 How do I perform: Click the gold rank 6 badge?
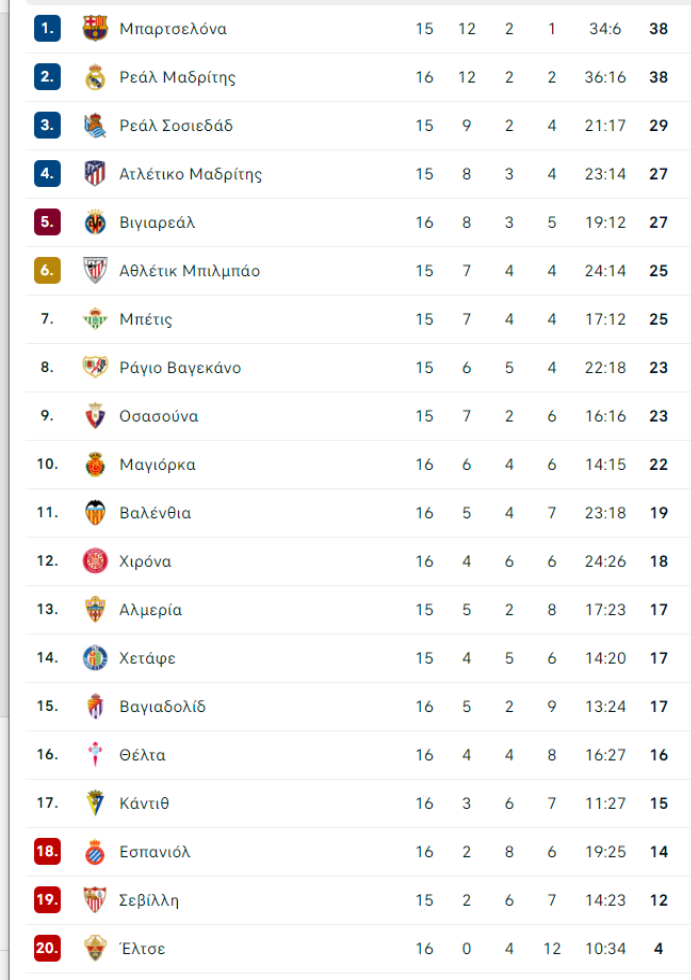click(47, 271)
